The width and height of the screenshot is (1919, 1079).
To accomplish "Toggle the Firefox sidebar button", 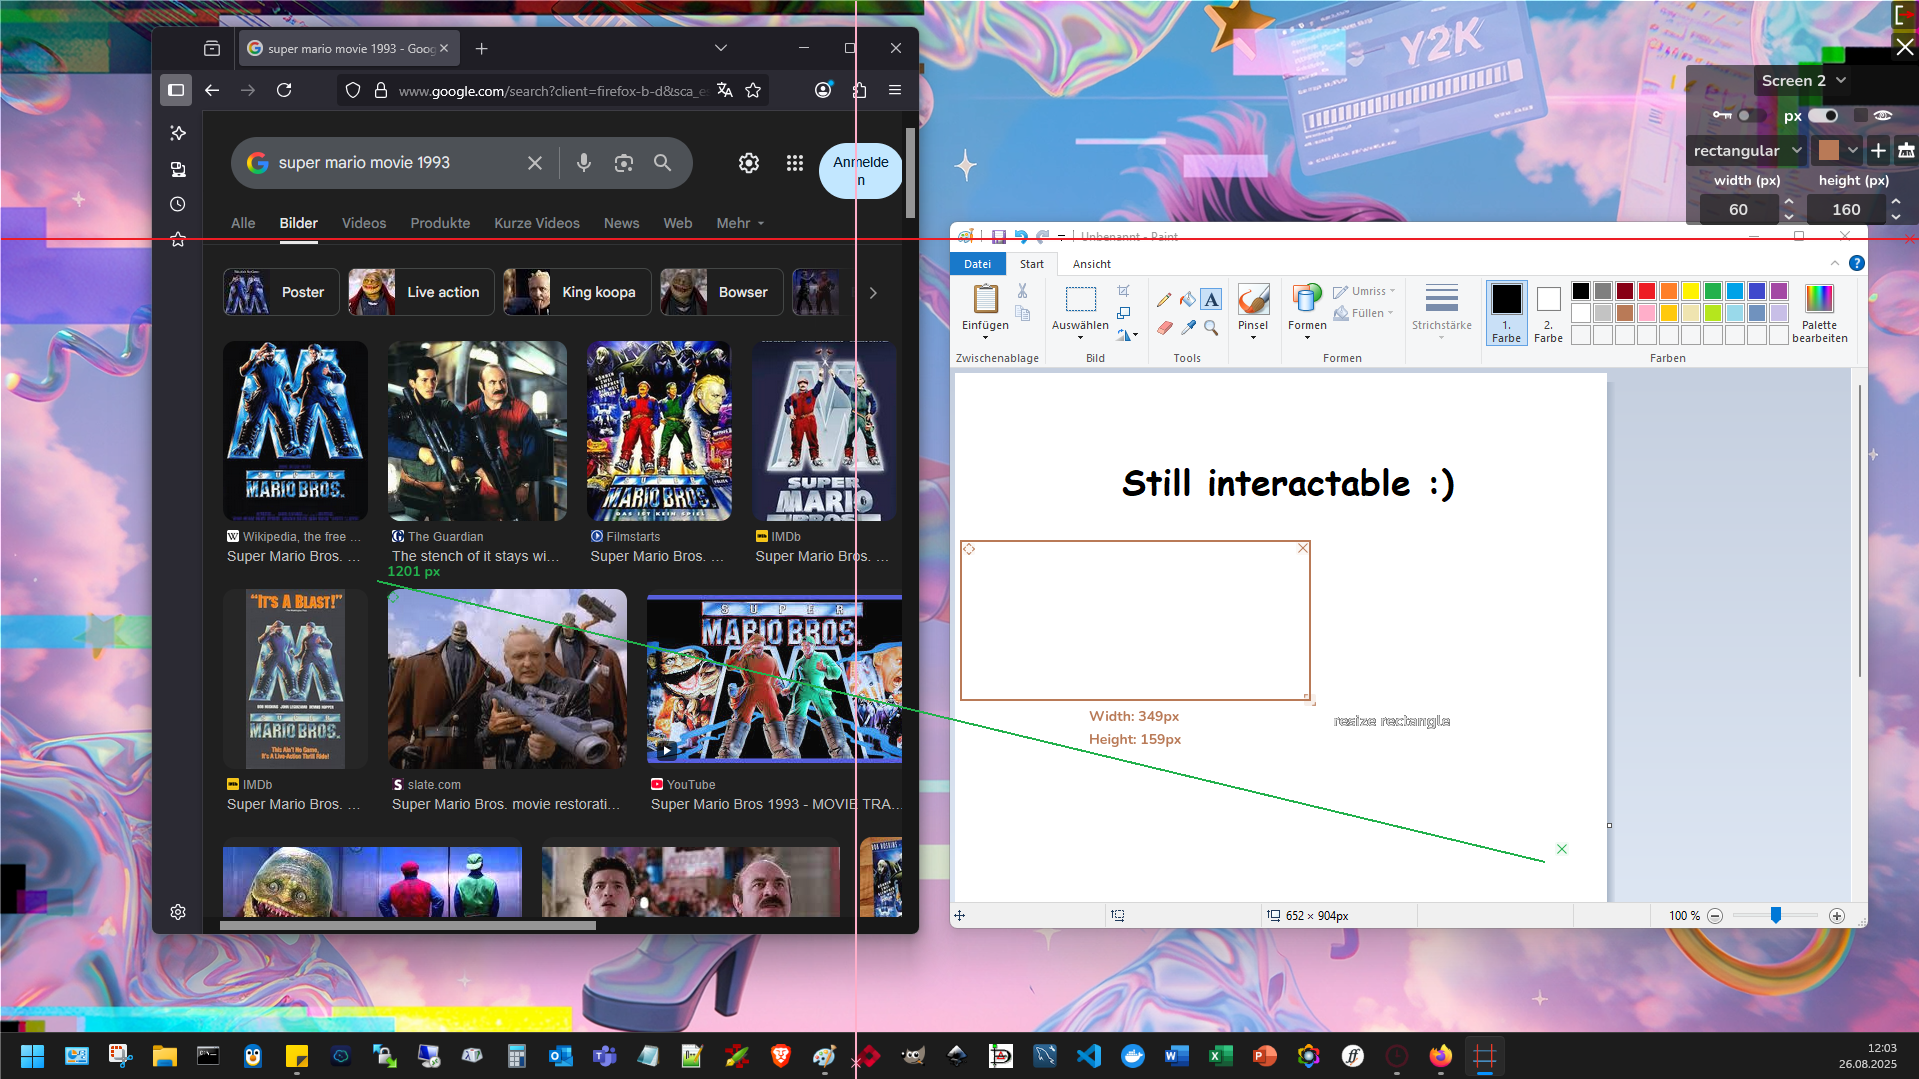I will (x=176, y=90).
